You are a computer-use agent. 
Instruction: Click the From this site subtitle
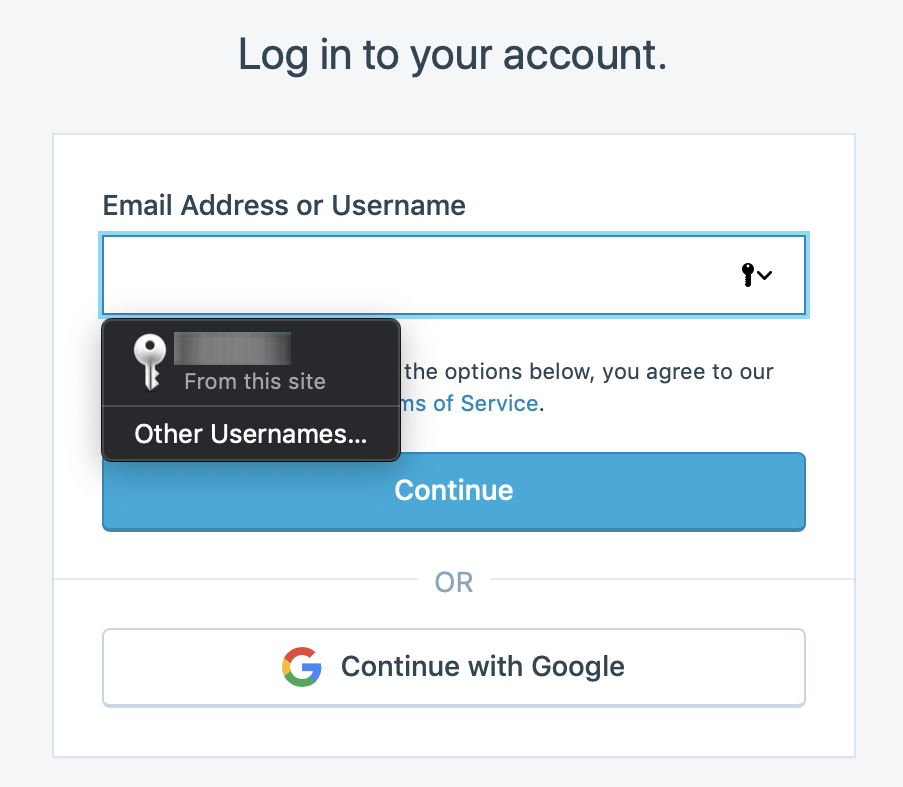pos(255,381)
